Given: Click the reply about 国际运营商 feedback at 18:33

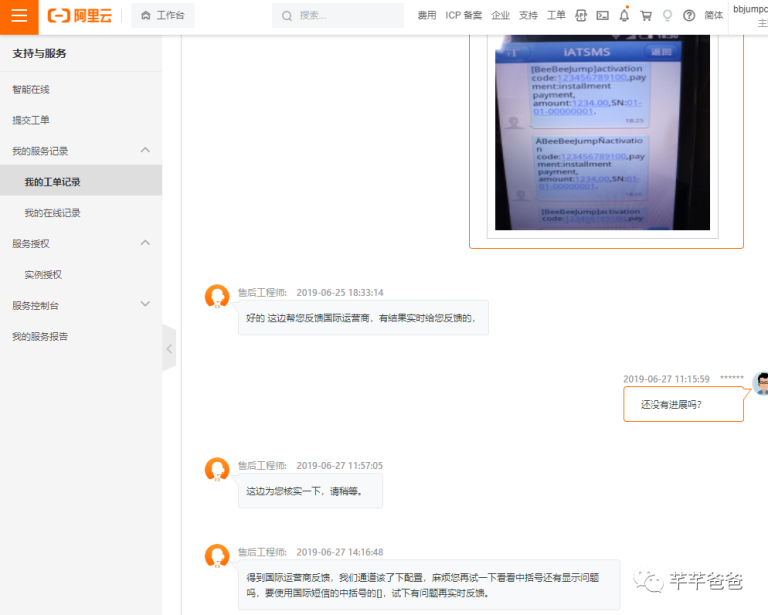Looking at the screenshot, I should point(363,318).
